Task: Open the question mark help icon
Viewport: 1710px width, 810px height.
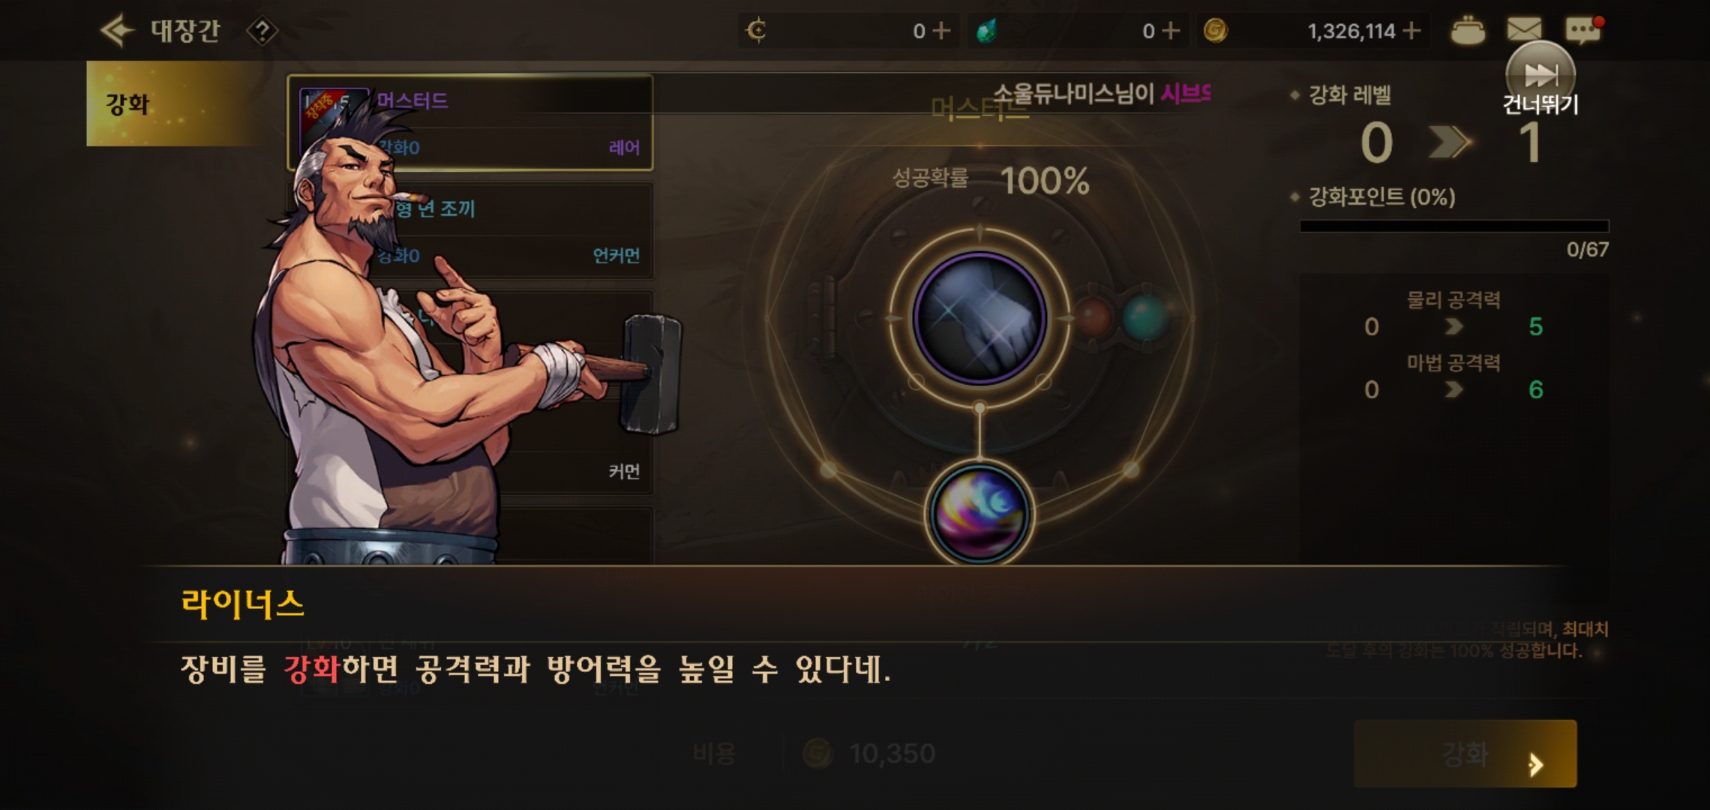Action: click(x=262, y=32)
